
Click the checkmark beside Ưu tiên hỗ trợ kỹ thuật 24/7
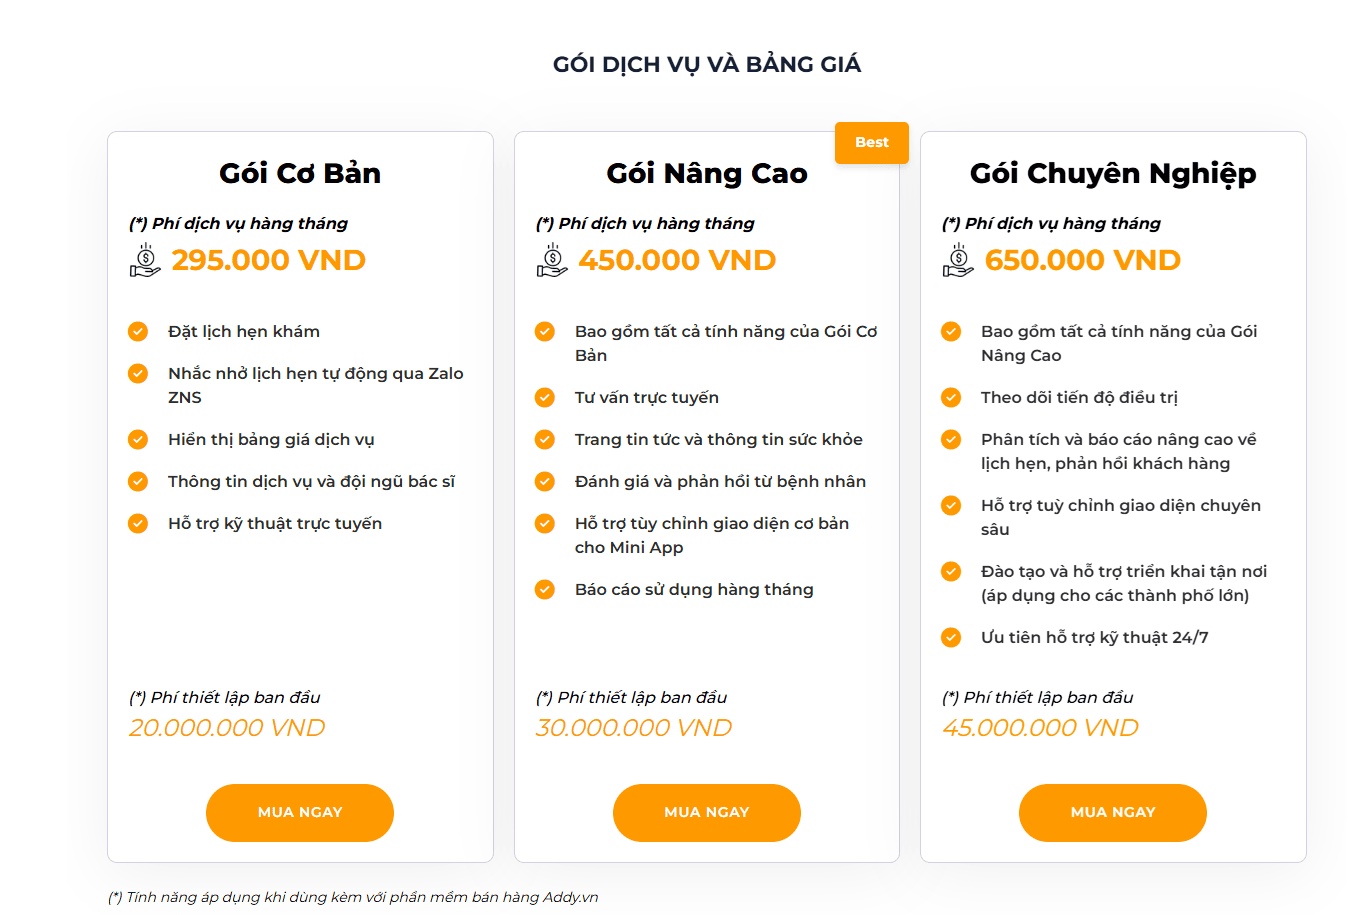pyautogui.click(x=951, y=637)
